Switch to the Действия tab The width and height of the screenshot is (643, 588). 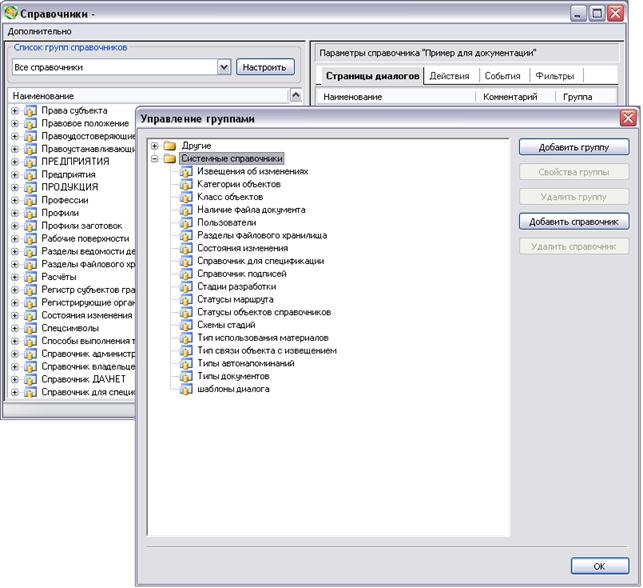click(449, 76)
